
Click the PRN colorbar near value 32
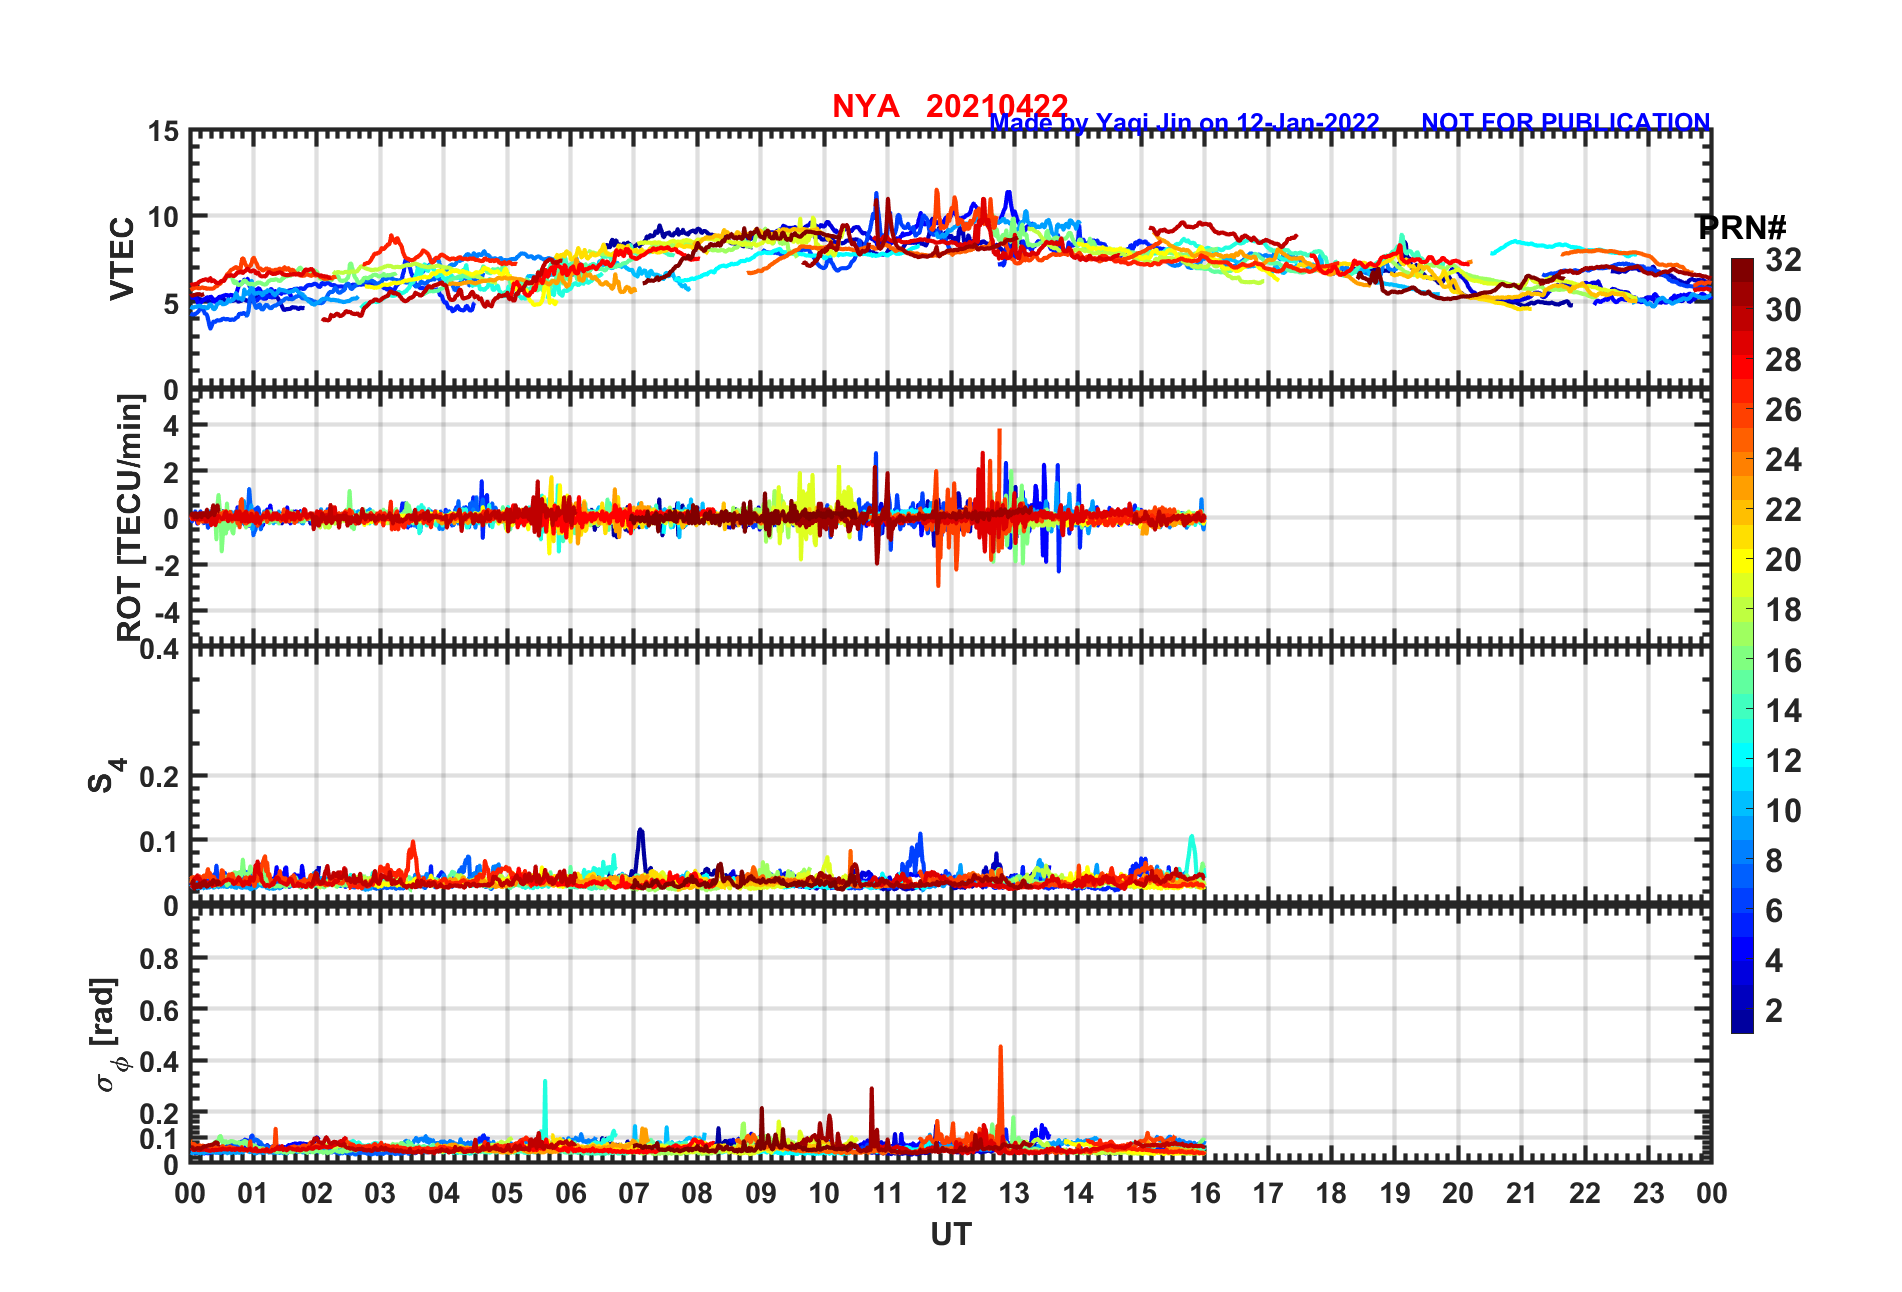(x=1742, y=263)
